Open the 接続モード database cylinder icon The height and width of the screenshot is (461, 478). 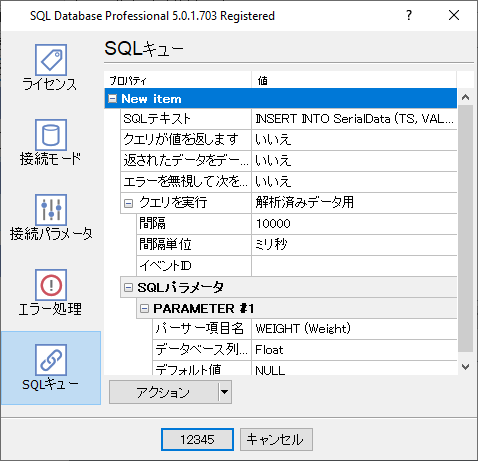click(x=51, y=135)
